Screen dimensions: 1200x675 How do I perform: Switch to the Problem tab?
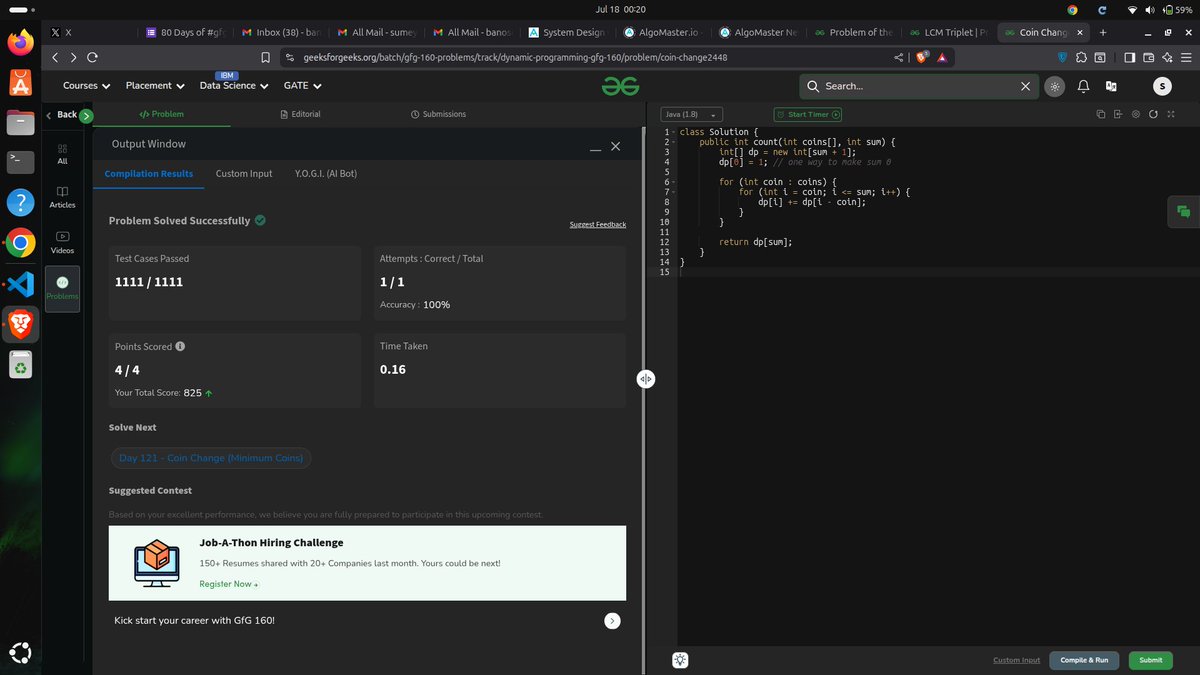pos(162,114)
